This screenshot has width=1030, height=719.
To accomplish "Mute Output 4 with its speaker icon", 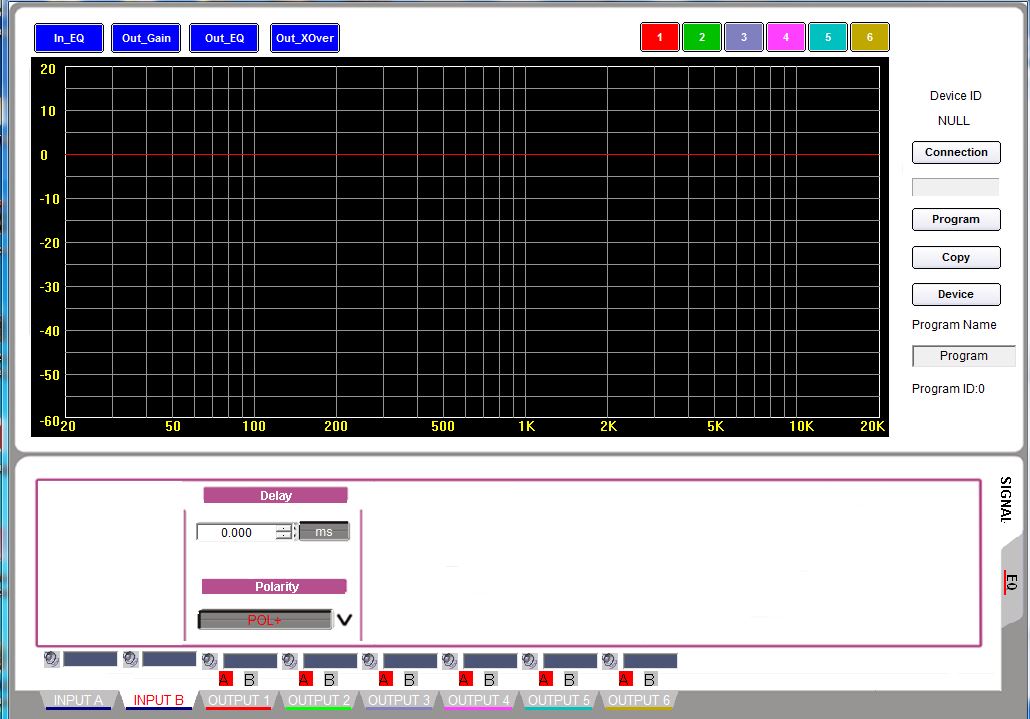I will point(450,660).
